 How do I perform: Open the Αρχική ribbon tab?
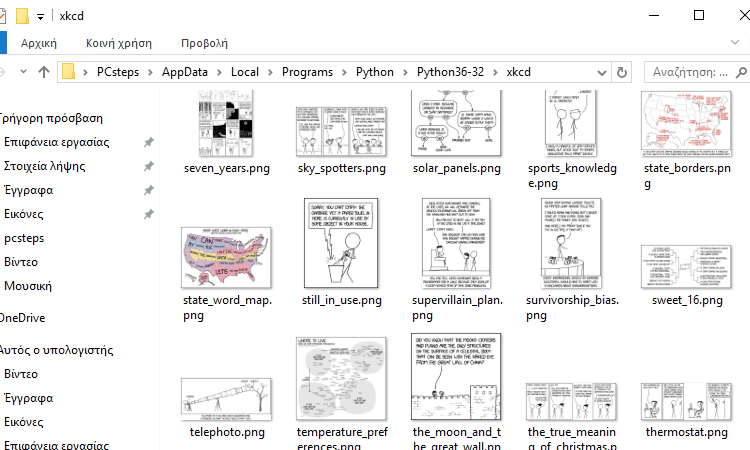click(x=39, y=43)
